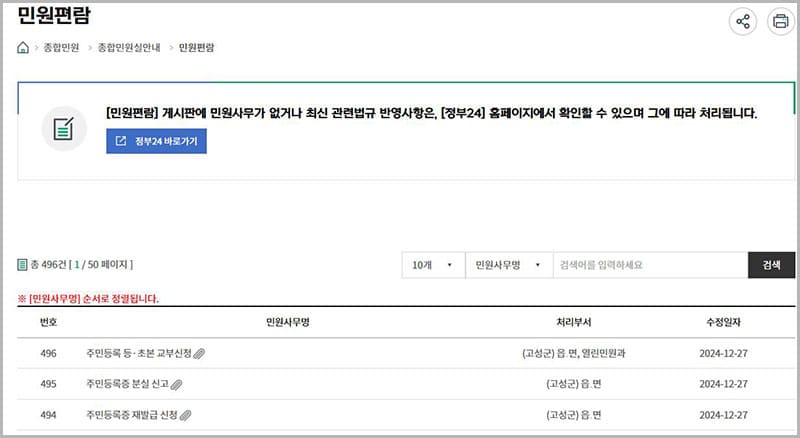Open attachment clip for 주민등록증 분실 신고
This screenshot has width=800, height=438.
pos(177,384)
